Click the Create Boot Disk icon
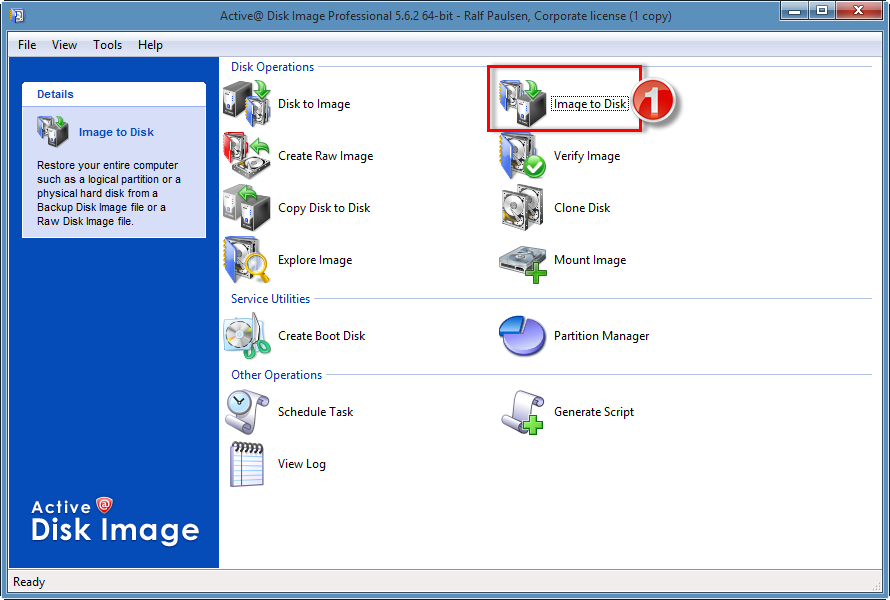The image size is (890, 600). (247, 336)
